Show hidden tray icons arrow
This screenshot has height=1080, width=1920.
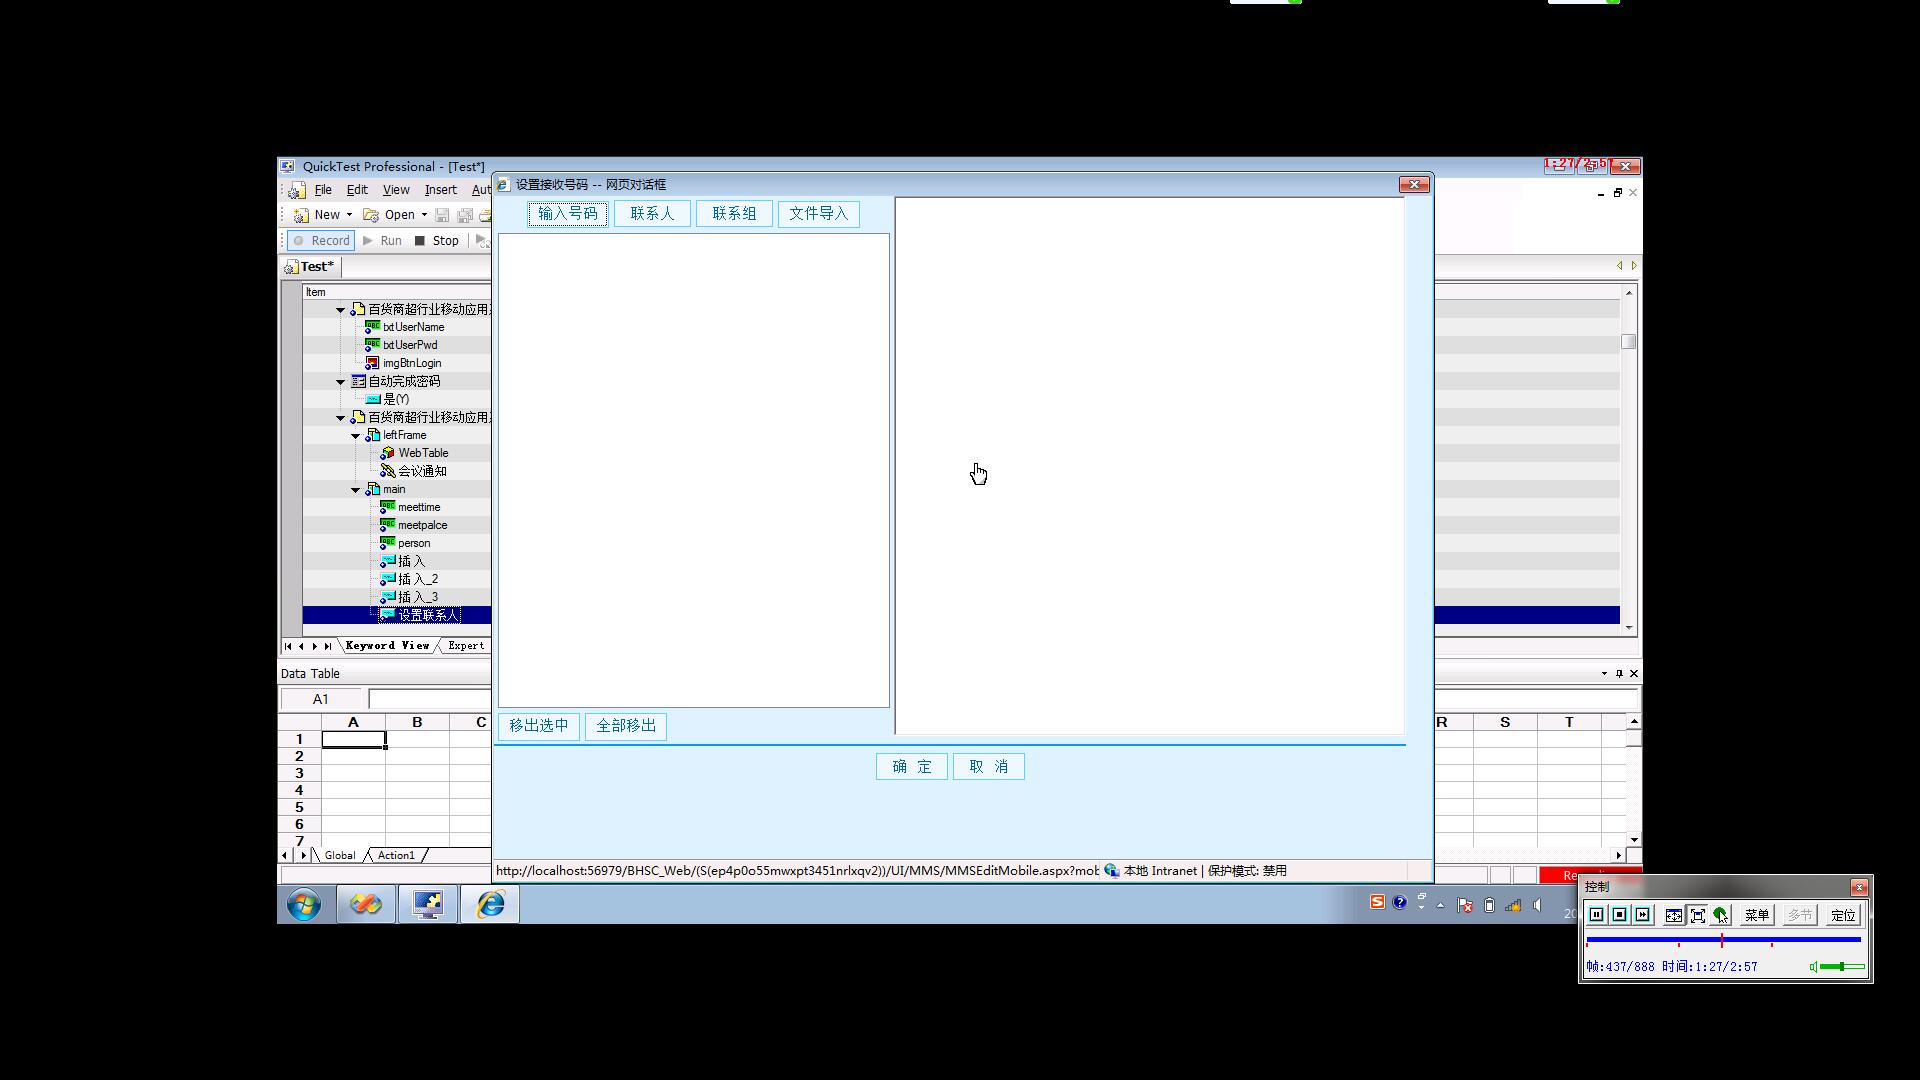coord(1440,905)
